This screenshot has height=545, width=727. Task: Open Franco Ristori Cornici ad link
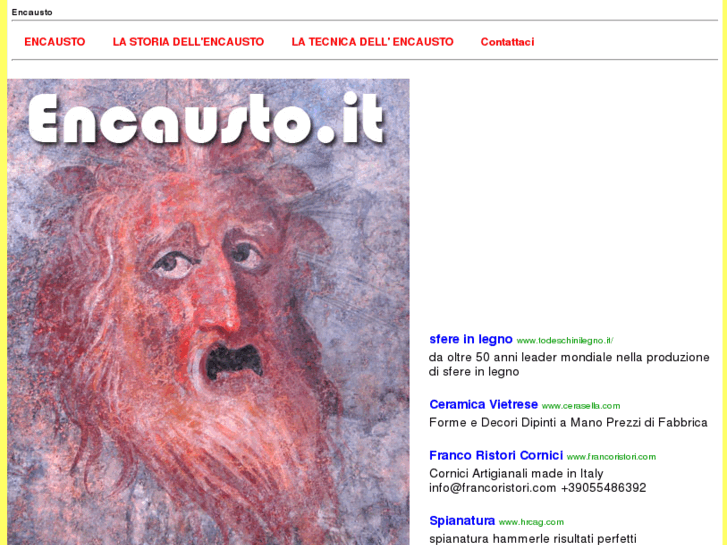(496, 455)
